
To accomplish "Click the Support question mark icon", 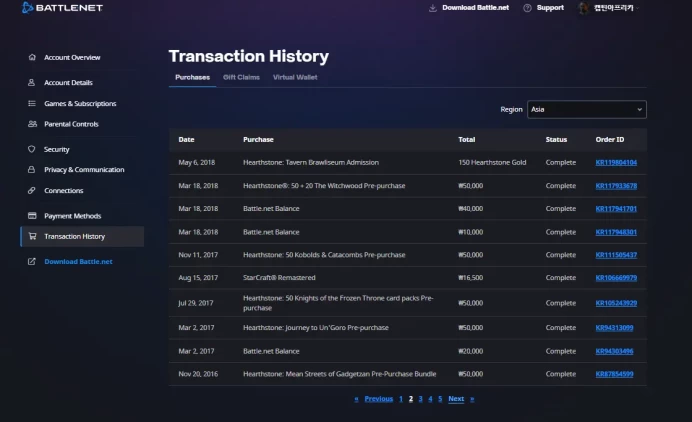I will [x=527, y=8].
